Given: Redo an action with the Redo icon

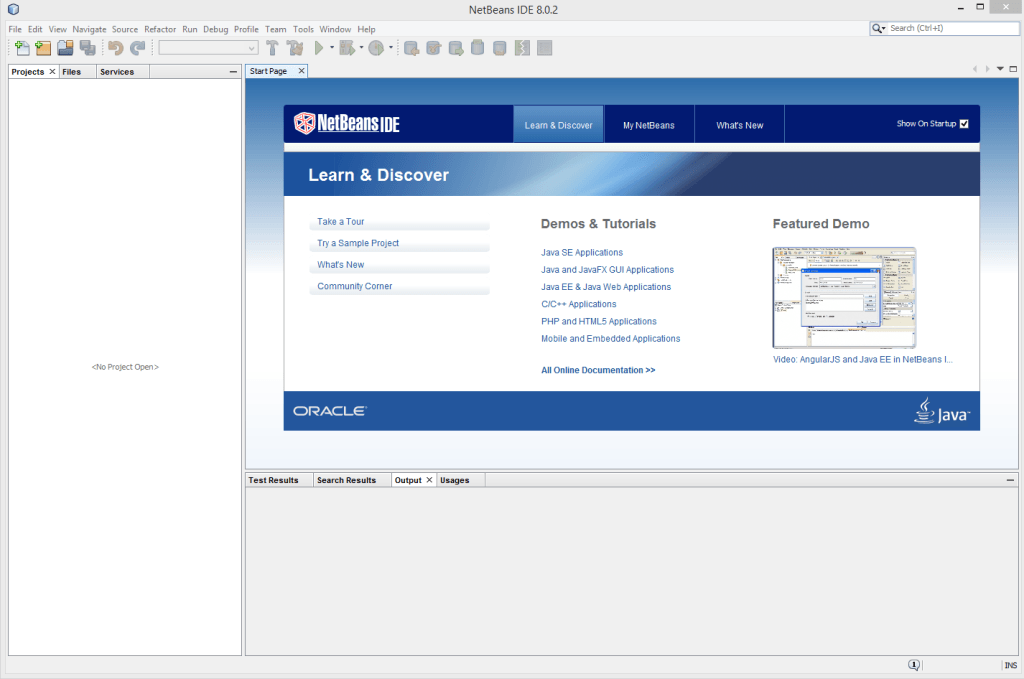Looking at the screenshot, I should coord(137,47).
